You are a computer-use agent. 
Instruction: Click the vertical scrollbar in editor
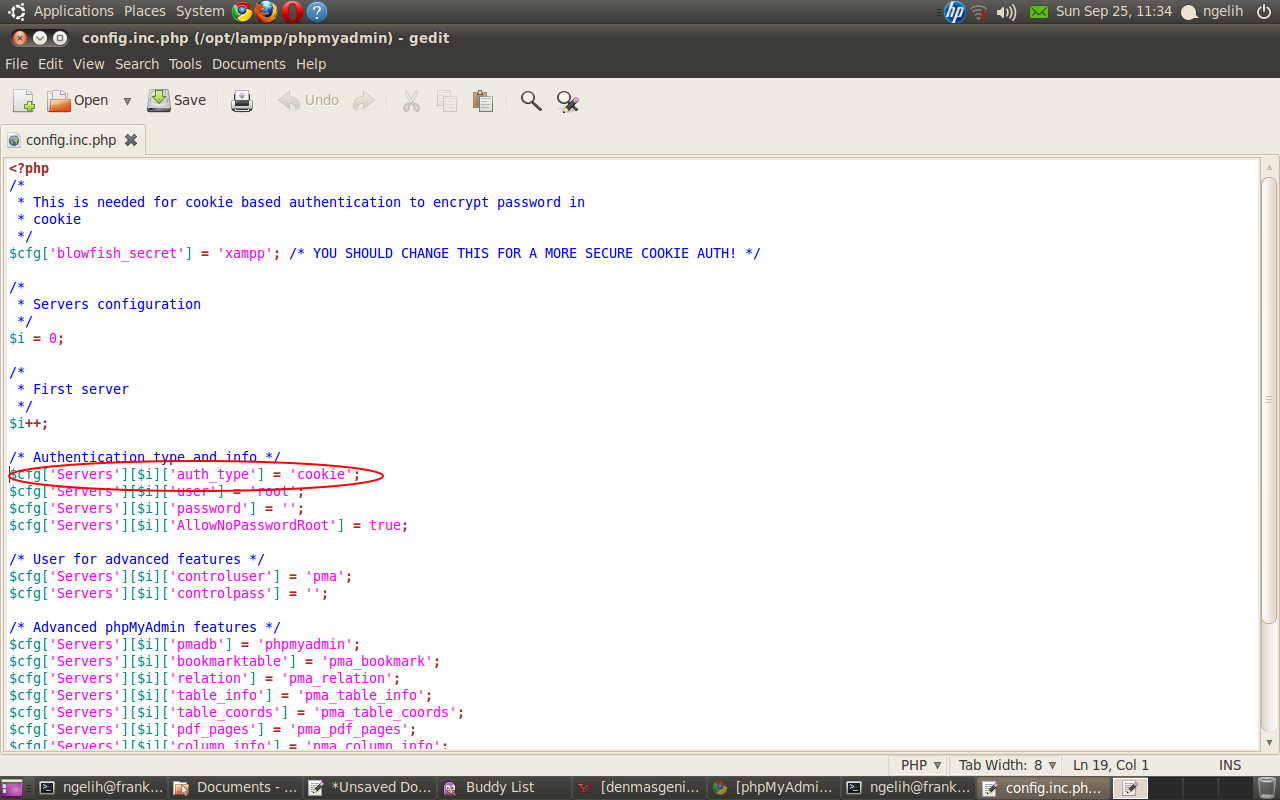[x=1268, y=450]
